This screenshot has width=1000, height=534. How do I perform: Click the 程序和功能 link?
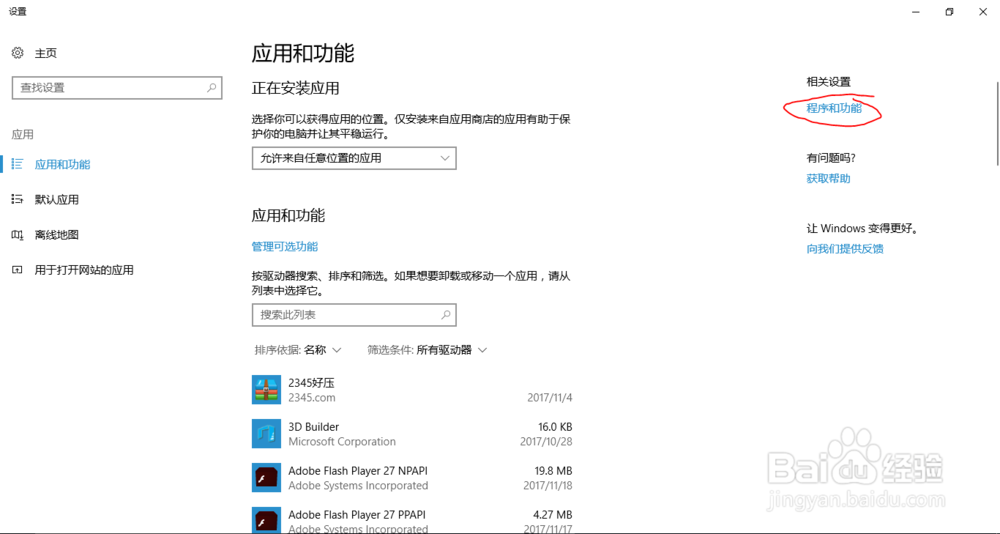coord(834,108)
